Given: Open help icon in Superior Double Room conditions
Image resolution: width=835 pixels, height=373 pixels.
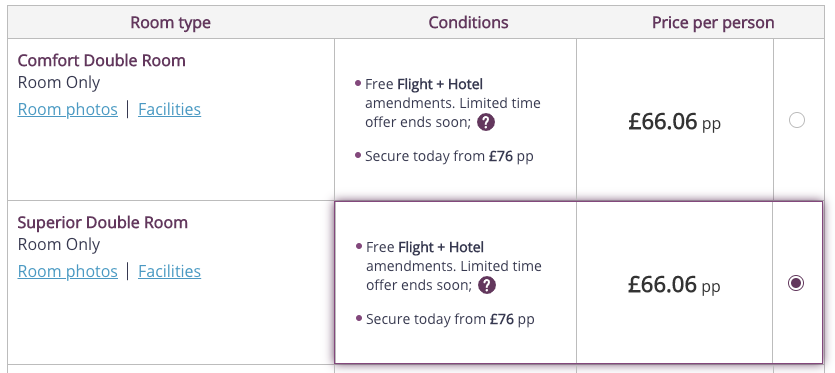Looking at the screenshot, I should 487,285.
